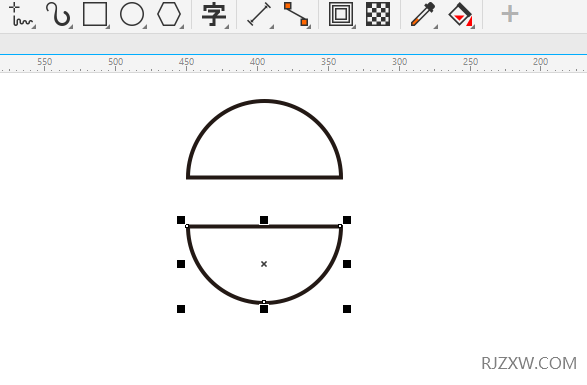This screenshot has width=587, height=385.
Task: Activate the Polygon tool
Action: click(169, 14)
